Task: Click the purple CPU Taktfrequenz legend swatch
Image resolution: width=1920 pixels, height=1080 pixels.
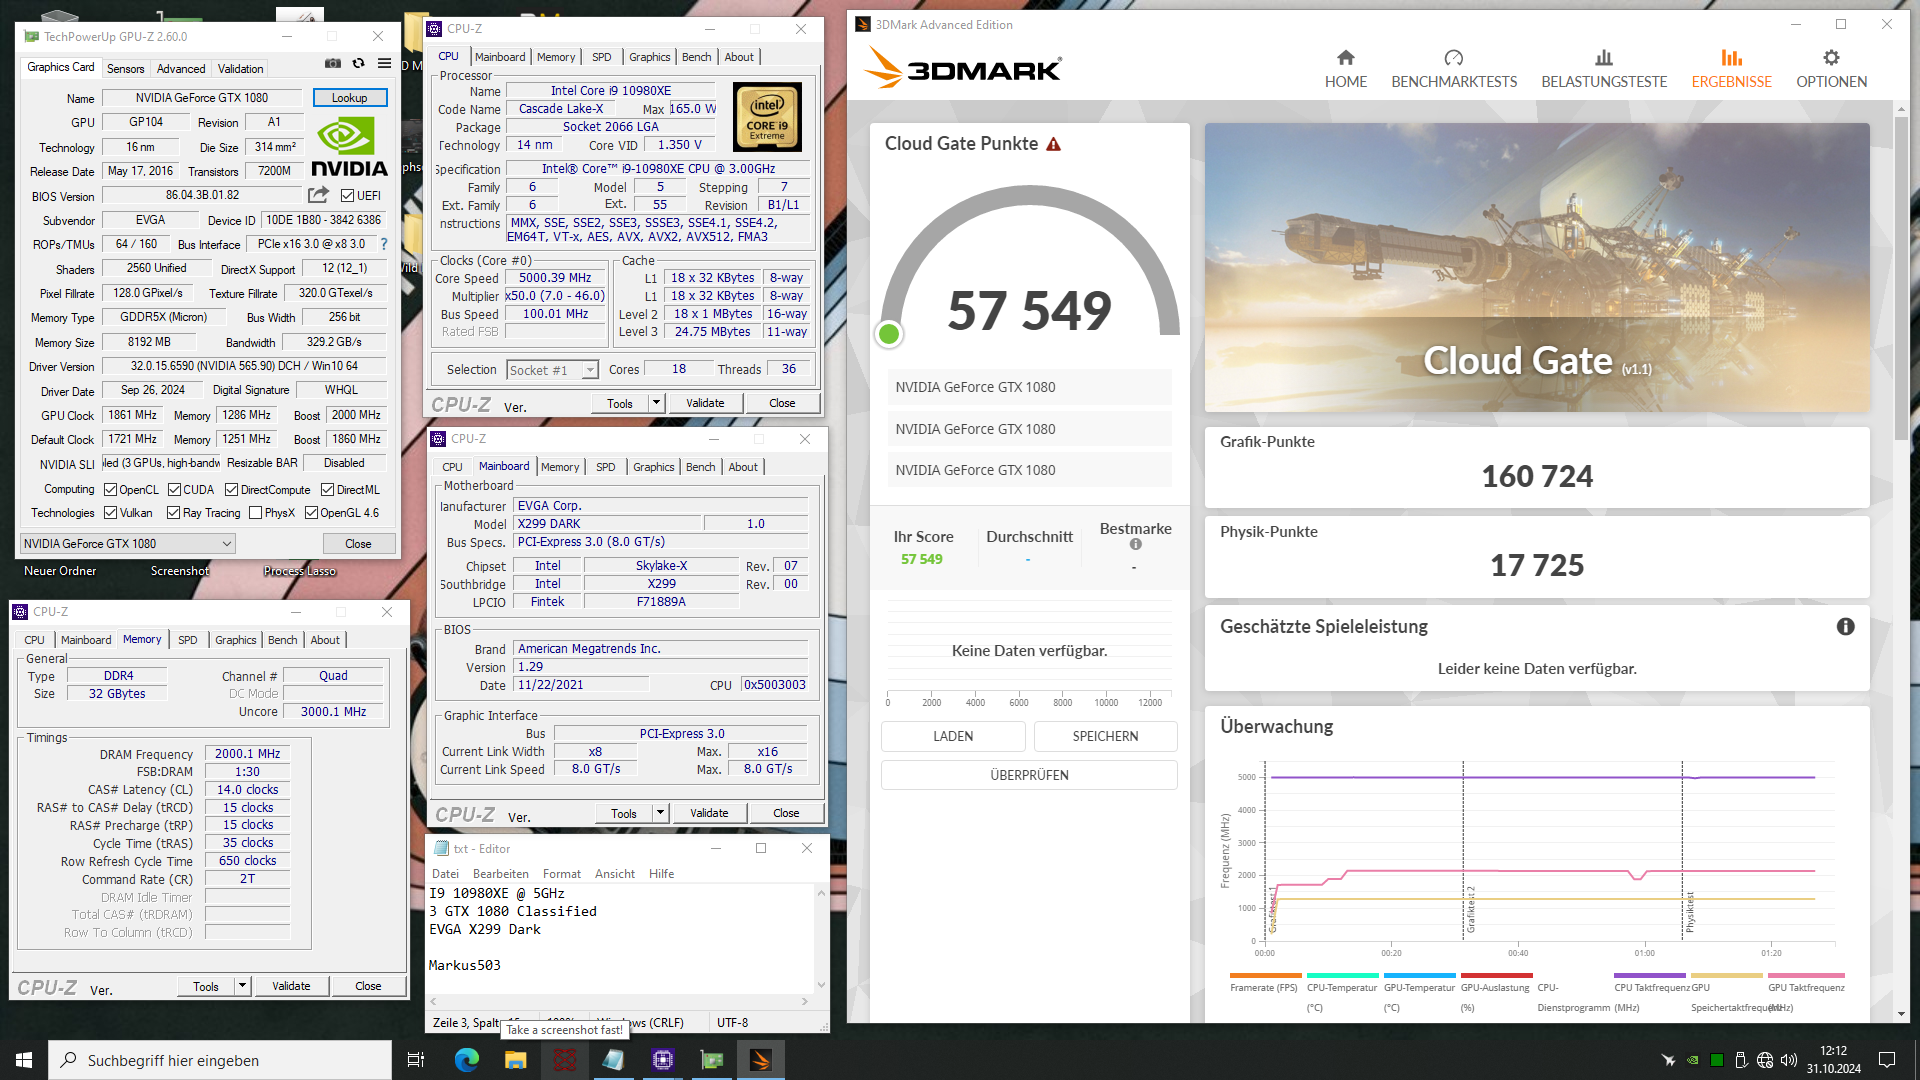Action: click(1650, 975)
